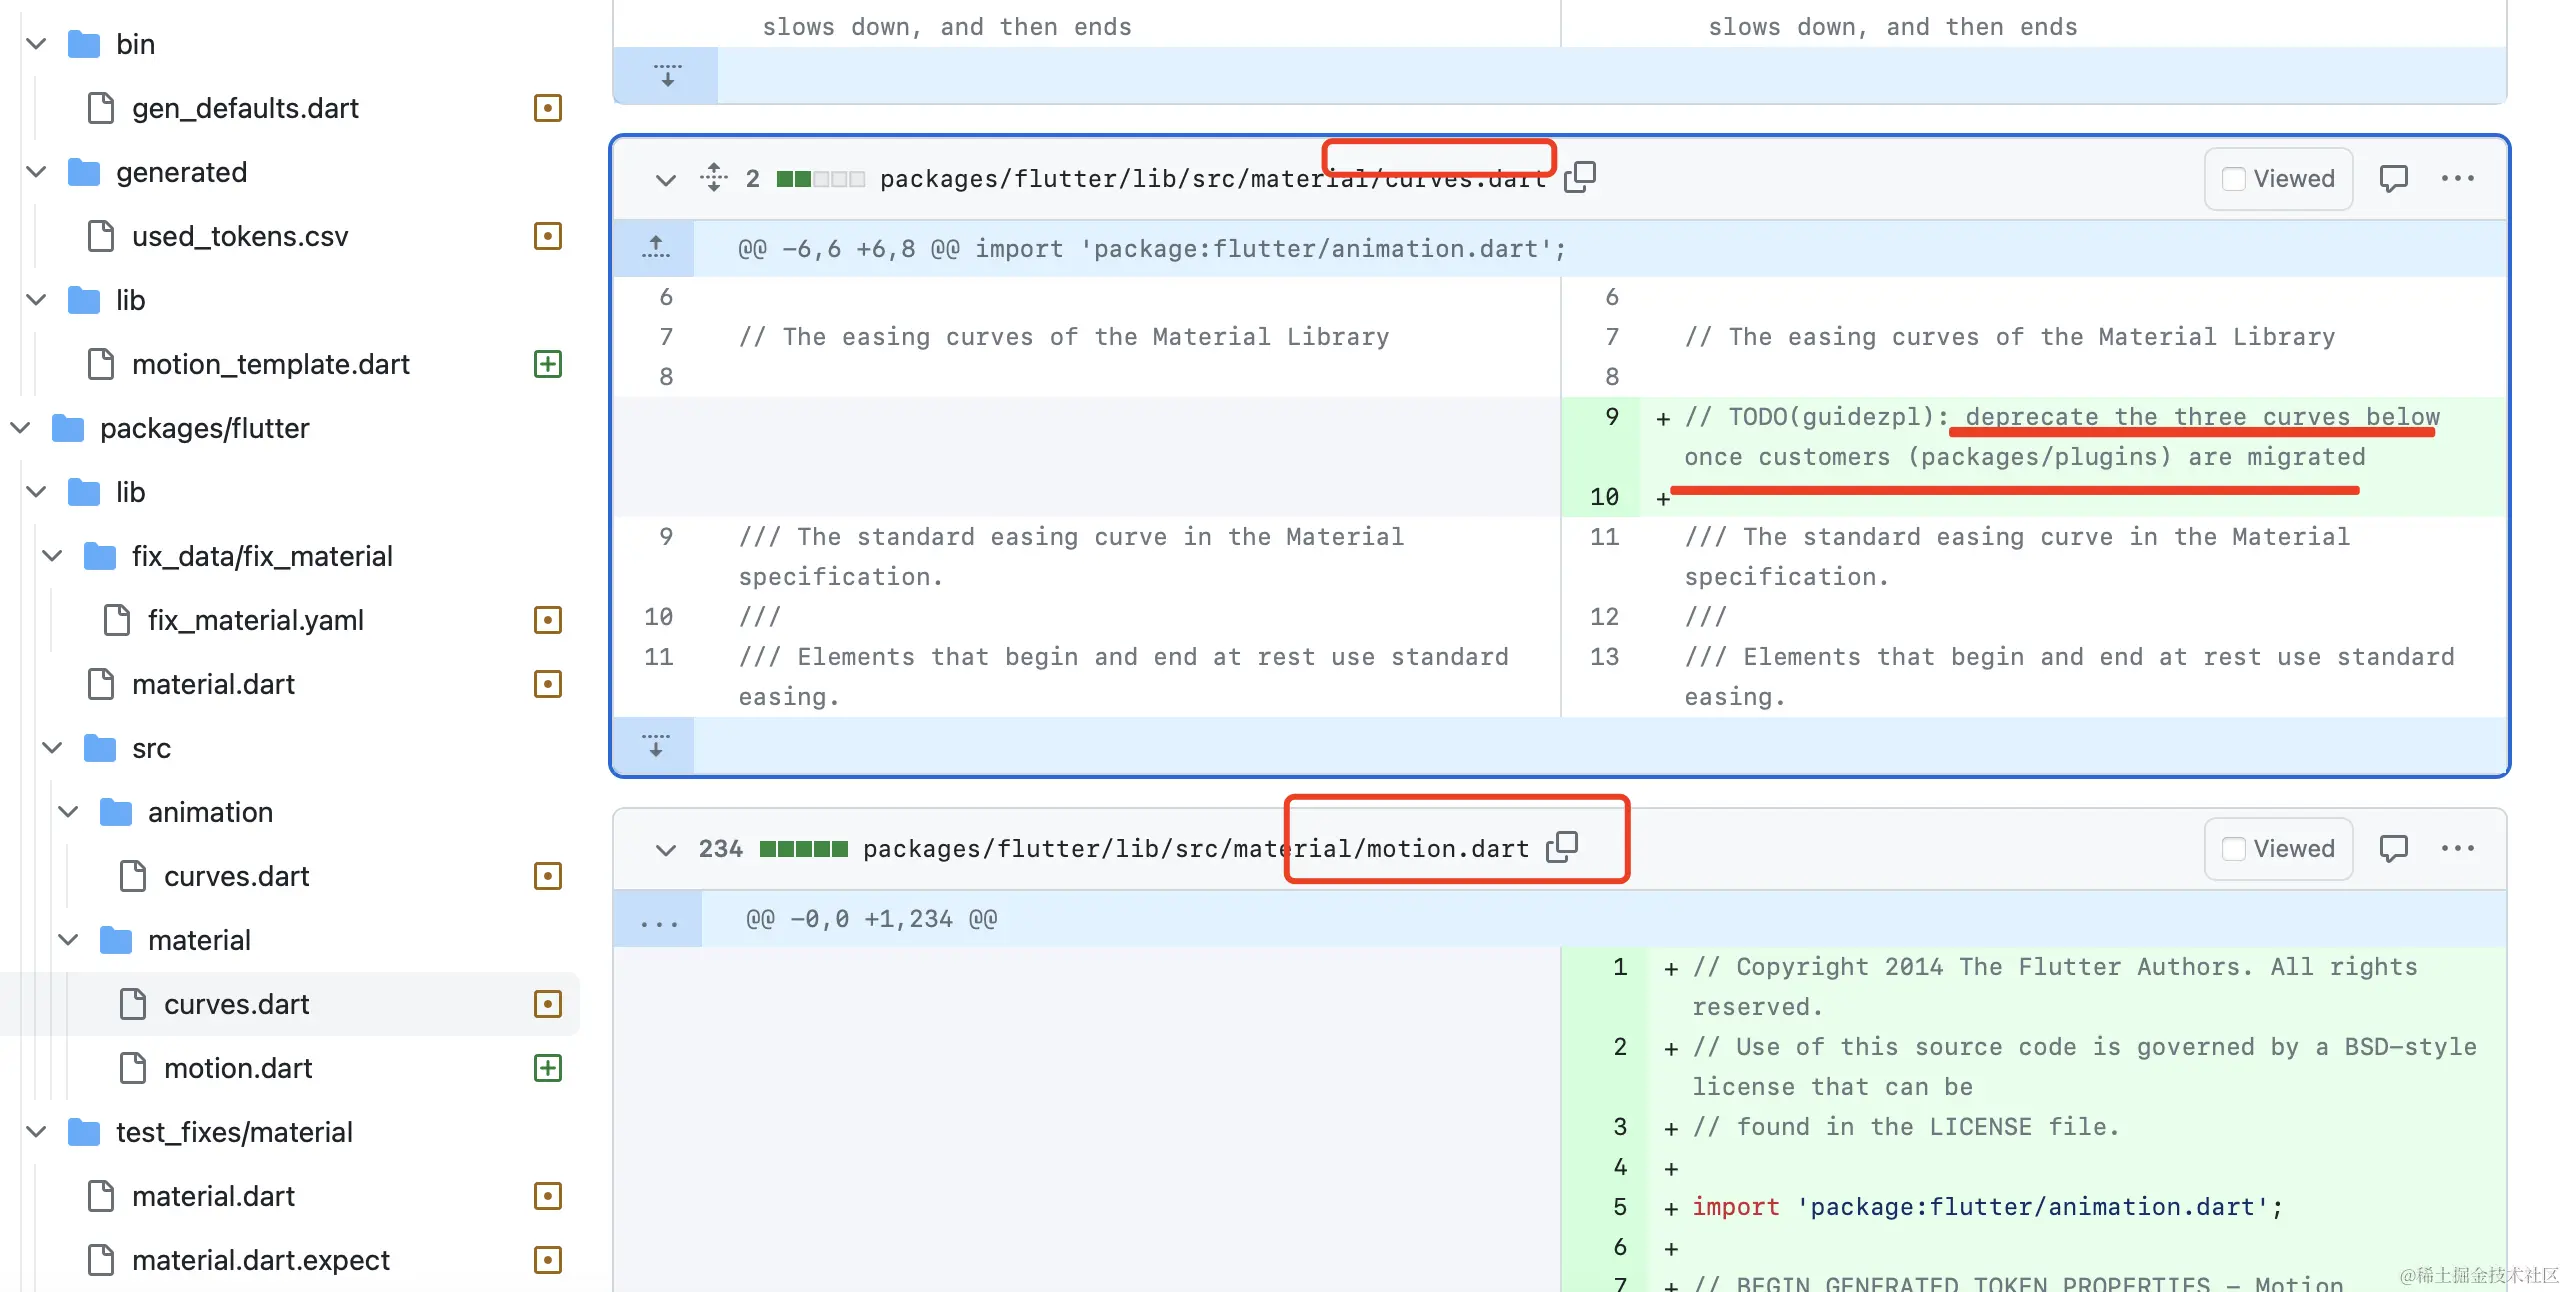Click modified icon for material.dart.expect

(548, 1260)
